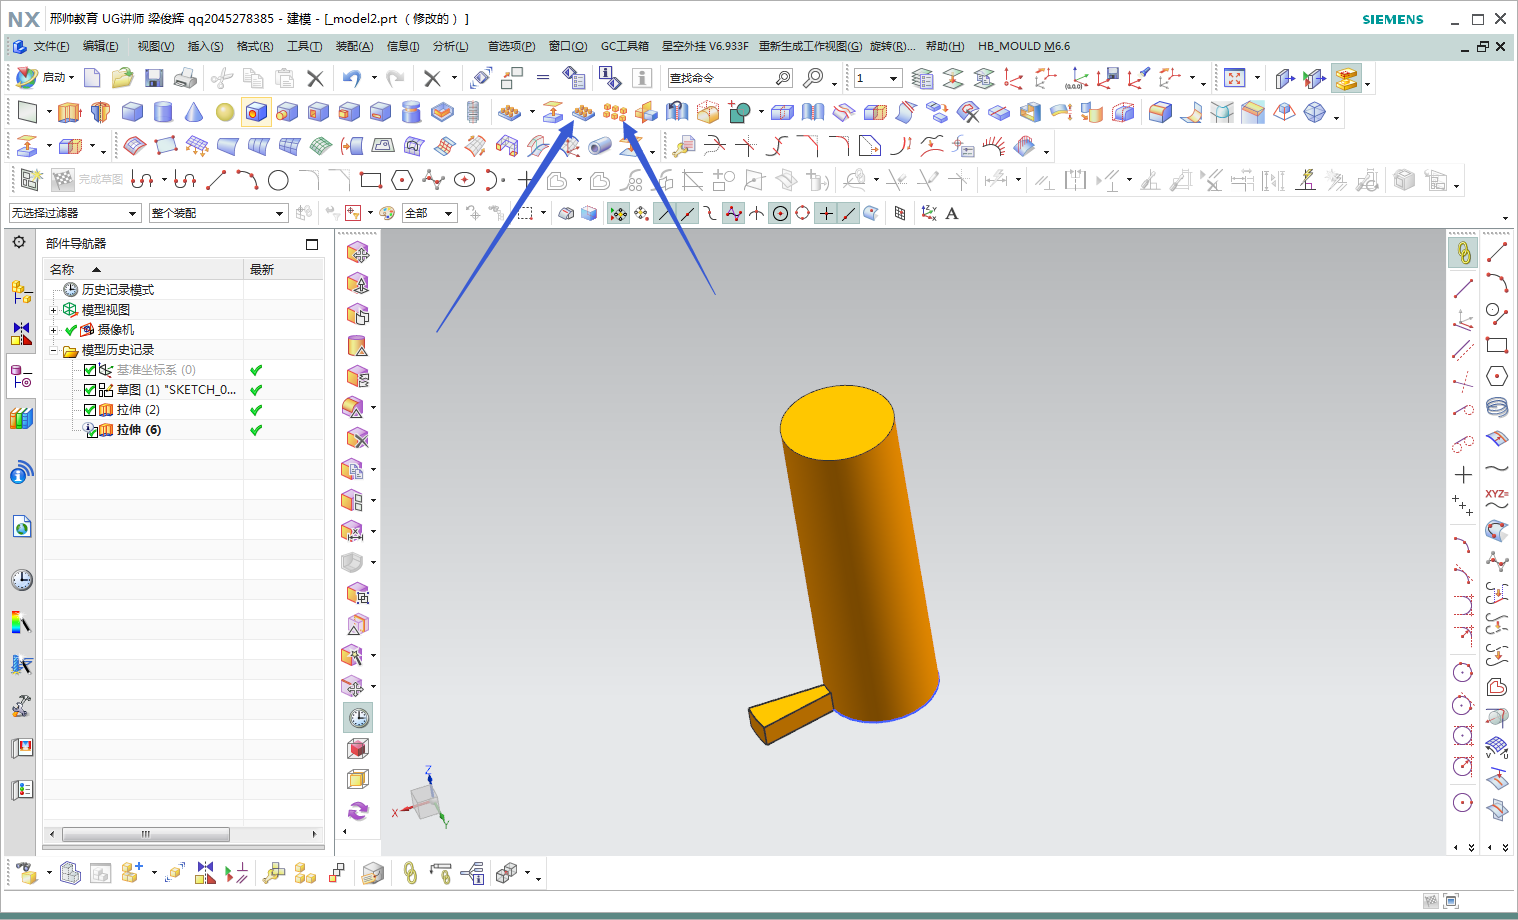Open the 分析(L) menu
This screenshot has height=920, width=1518.
point(450,46)
